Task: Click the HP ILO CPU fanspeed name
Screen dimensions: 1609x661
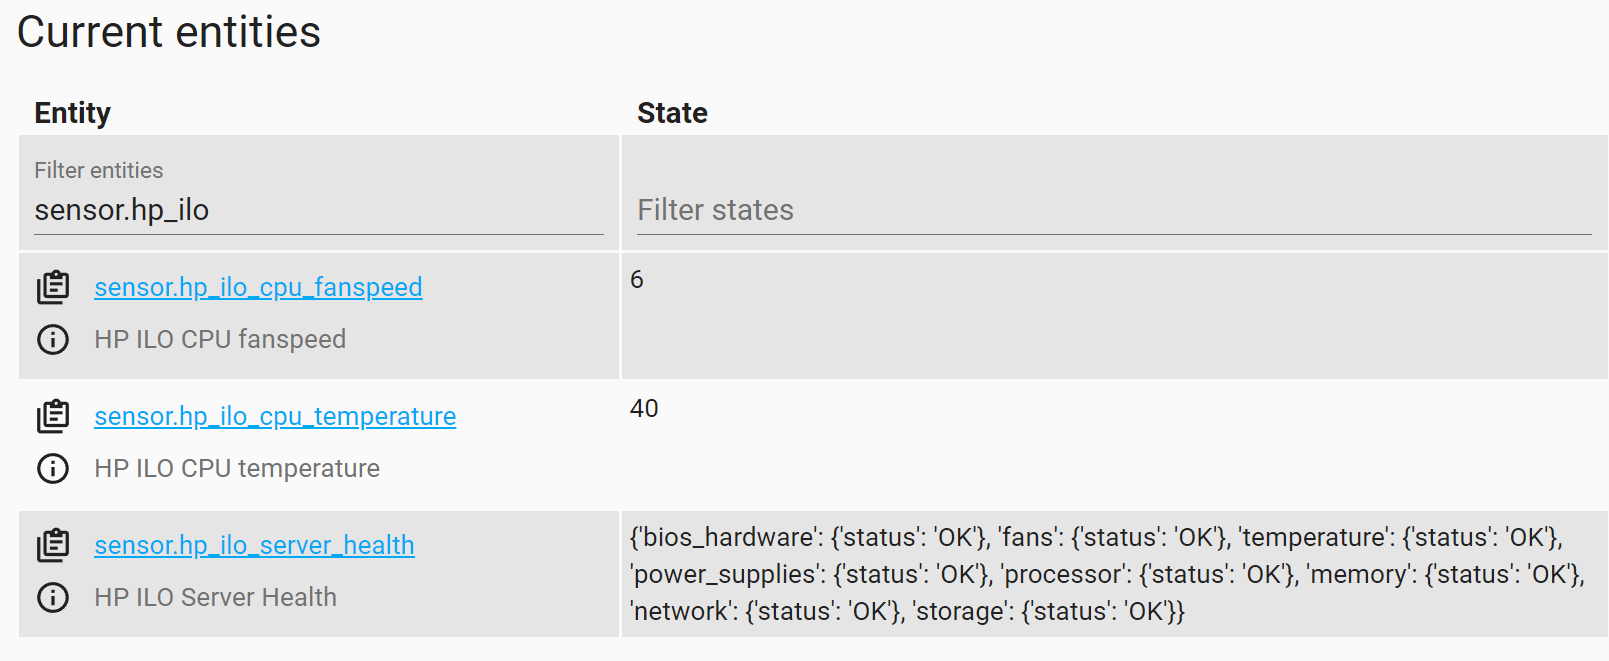Action: pyautogui.click(x=220, y=340)
